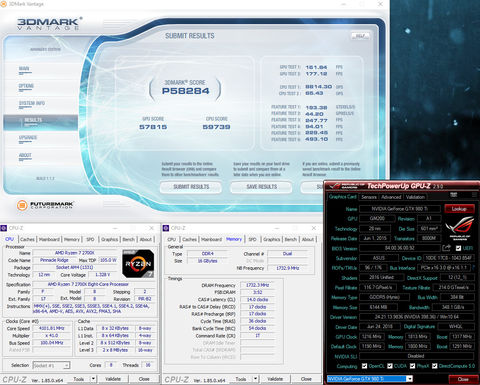This screenshot has height=385, width=480.
Task: Click the BIOS export share icon in GPU-Z
Action: [446, 248]
